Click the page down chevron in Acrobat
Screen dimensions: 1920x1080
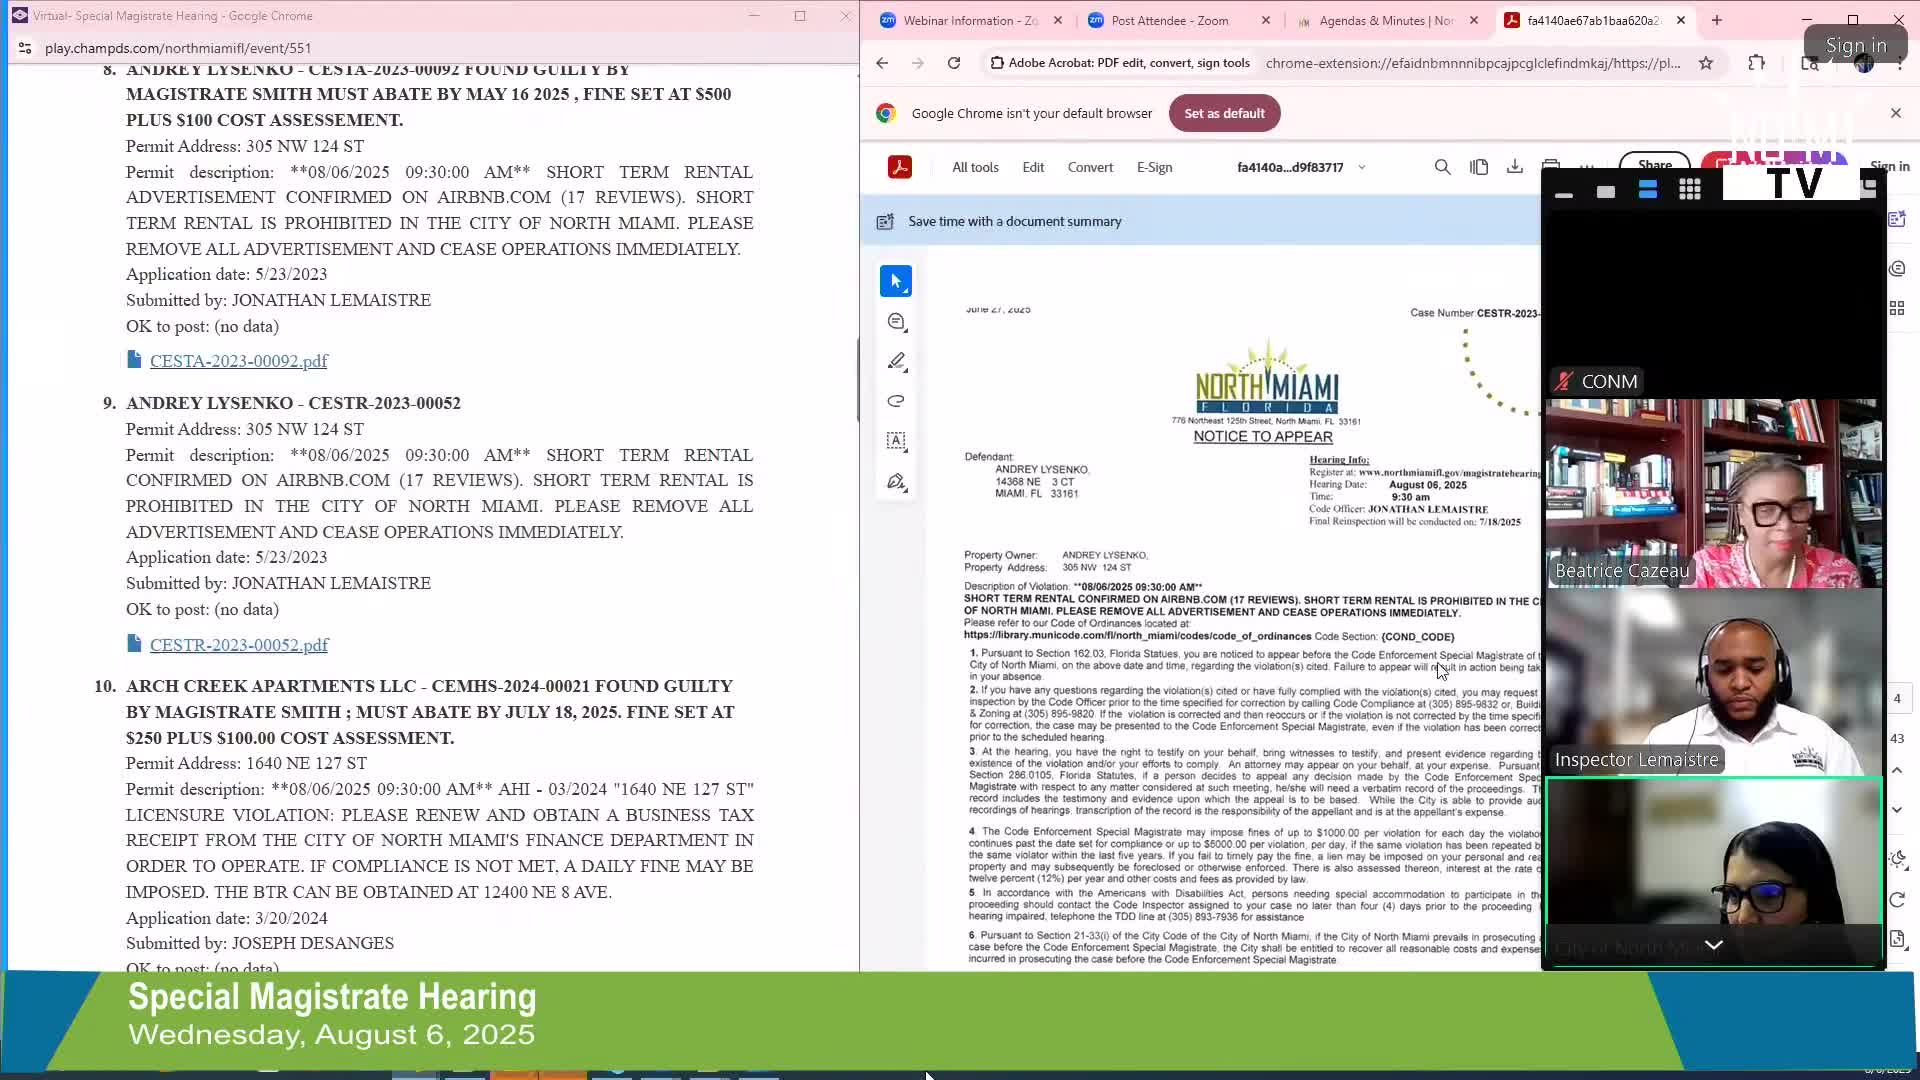coord(1897,810)
